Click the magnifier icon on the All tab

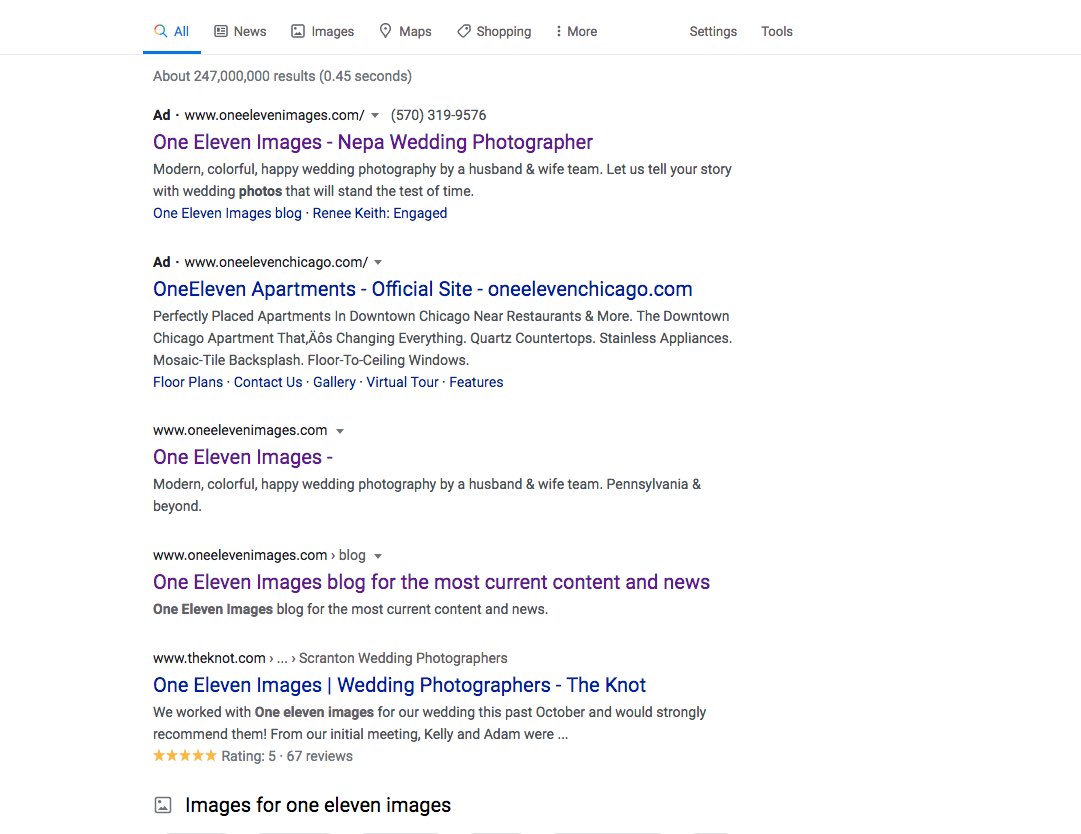(x=161, y=31)
